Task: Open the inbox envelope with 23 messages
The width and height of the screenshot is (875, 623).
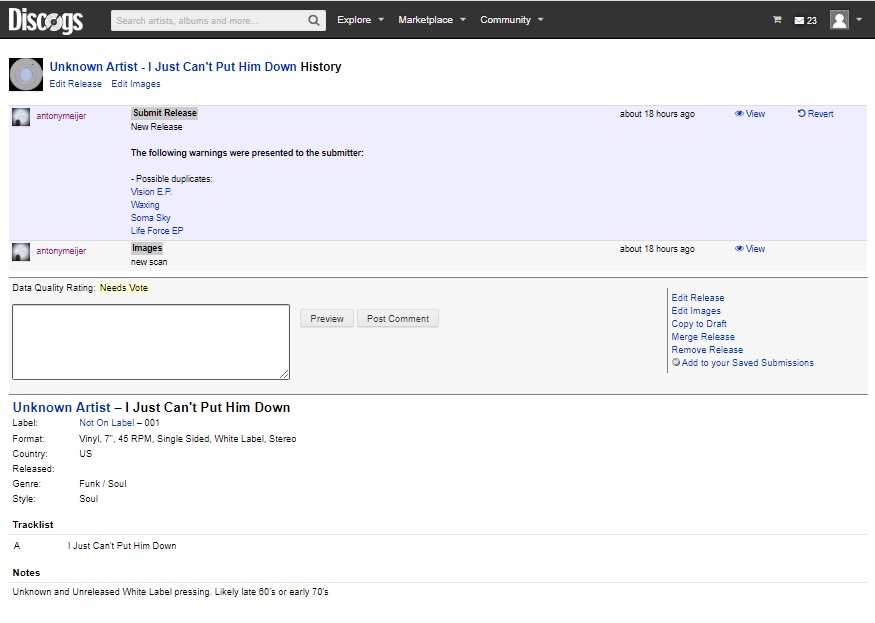Action: [805, 21]
